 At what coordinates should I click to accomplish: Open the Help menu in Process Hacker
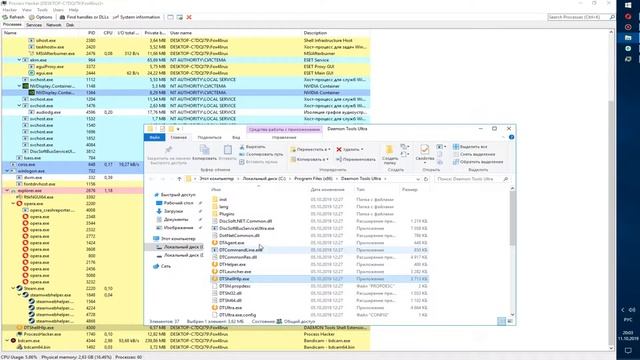coord(73,9)
